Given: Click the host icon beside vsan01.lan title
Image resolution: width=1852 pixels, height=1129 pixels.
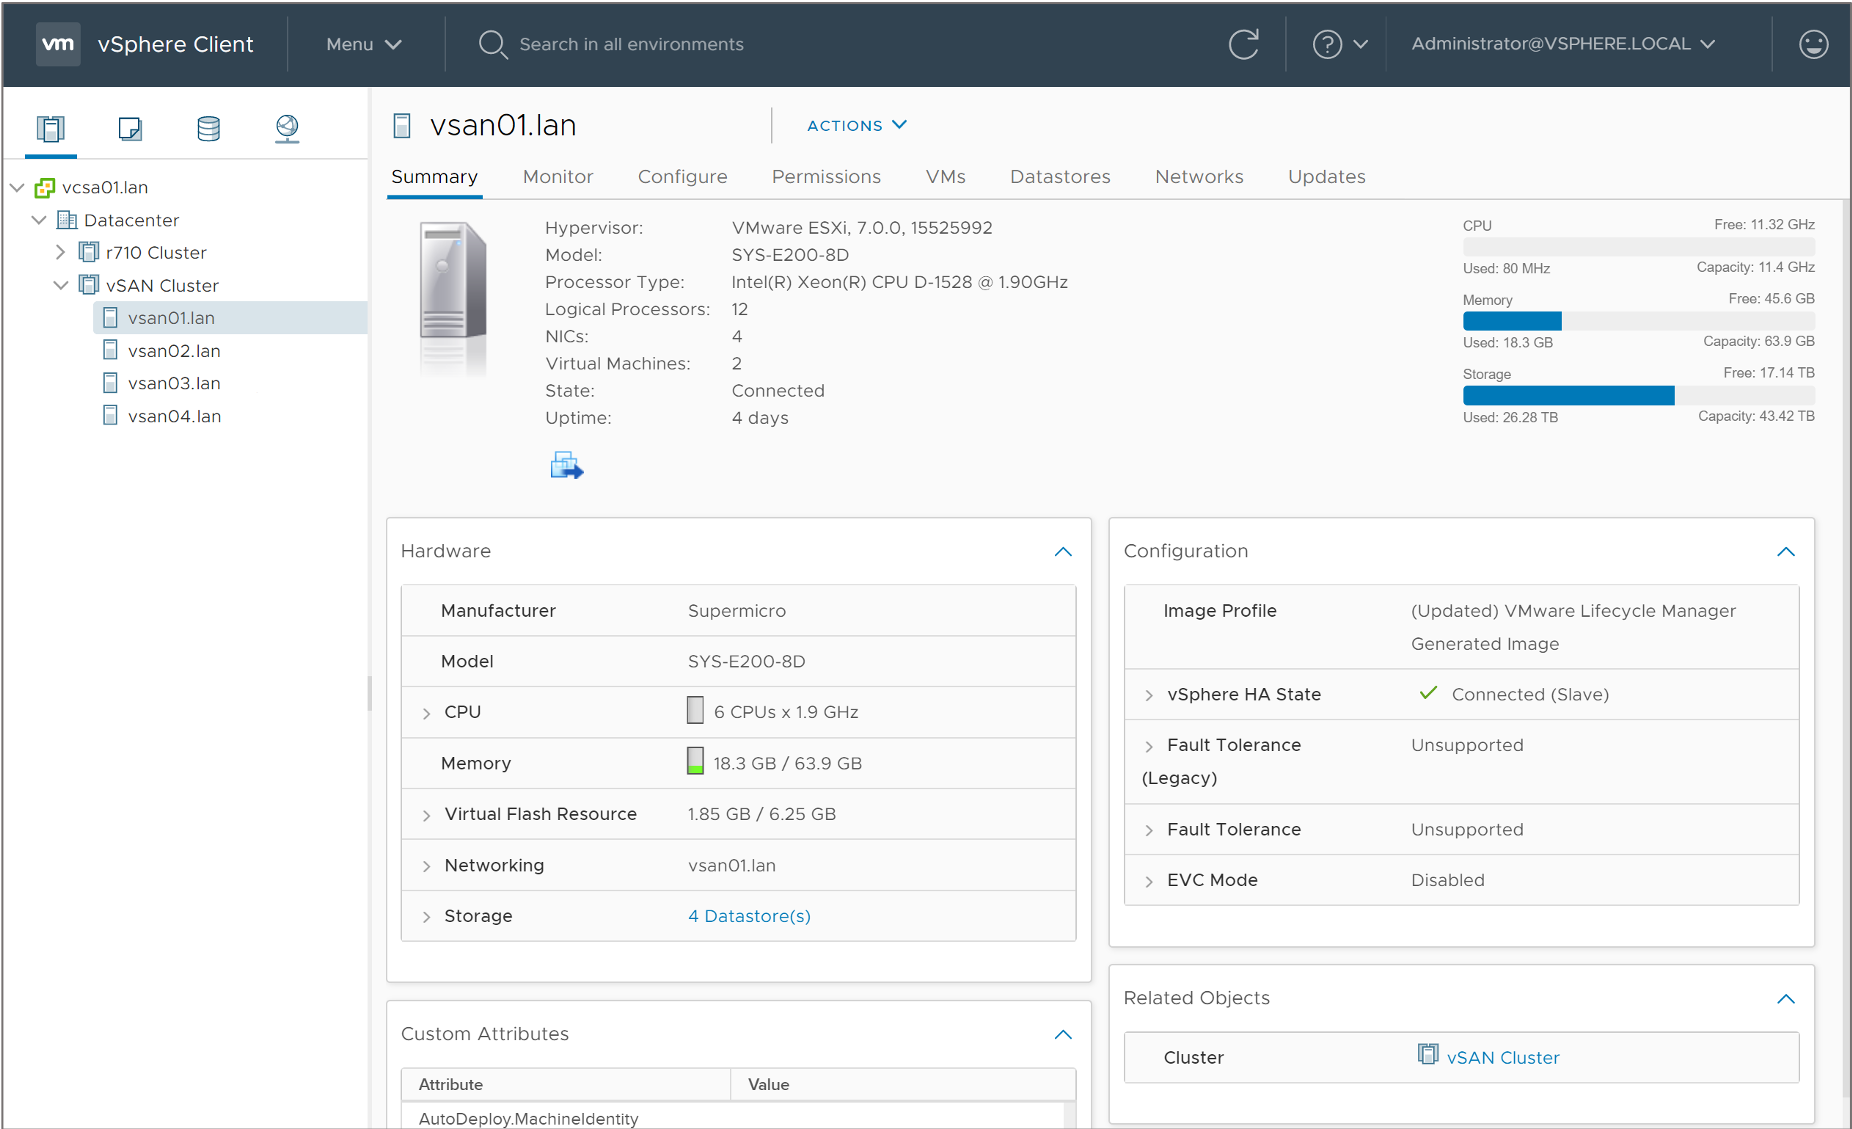Looking at the screenshot, I should (x=402, y=125).
